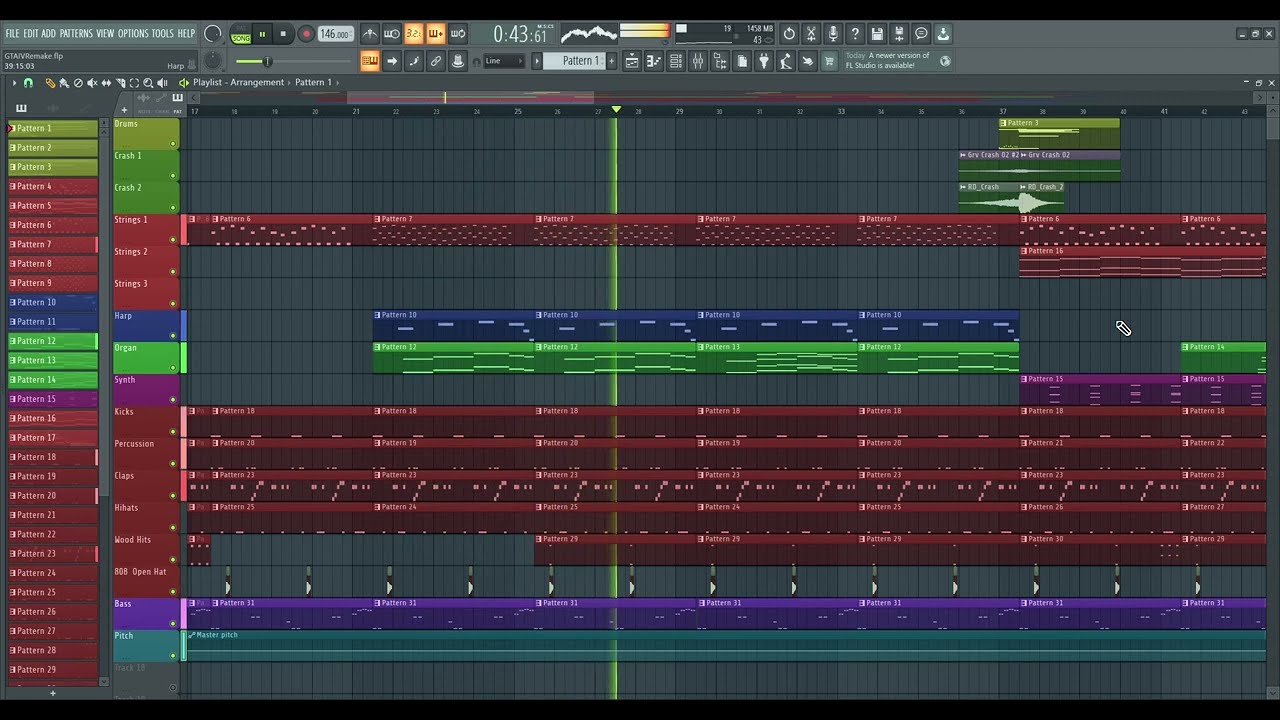Select the playlist Delete tool
Screen dimensions: 1280x720
(x=78, y=83)
